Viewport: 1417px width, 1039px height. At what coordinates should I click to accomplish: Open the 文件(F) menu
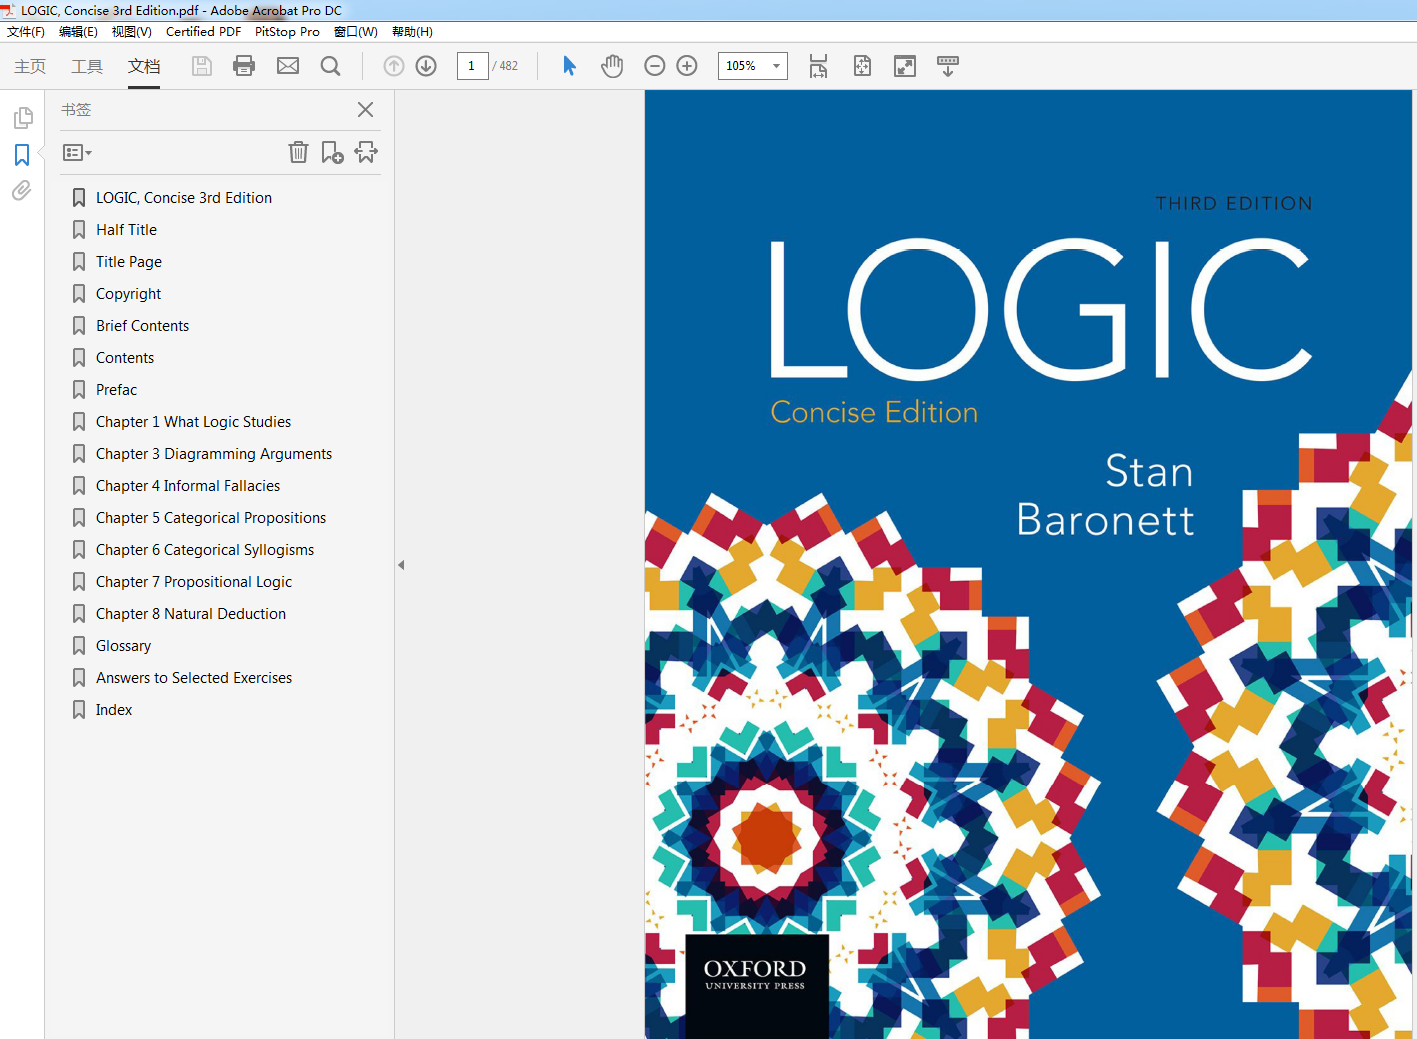coord(26,32)
